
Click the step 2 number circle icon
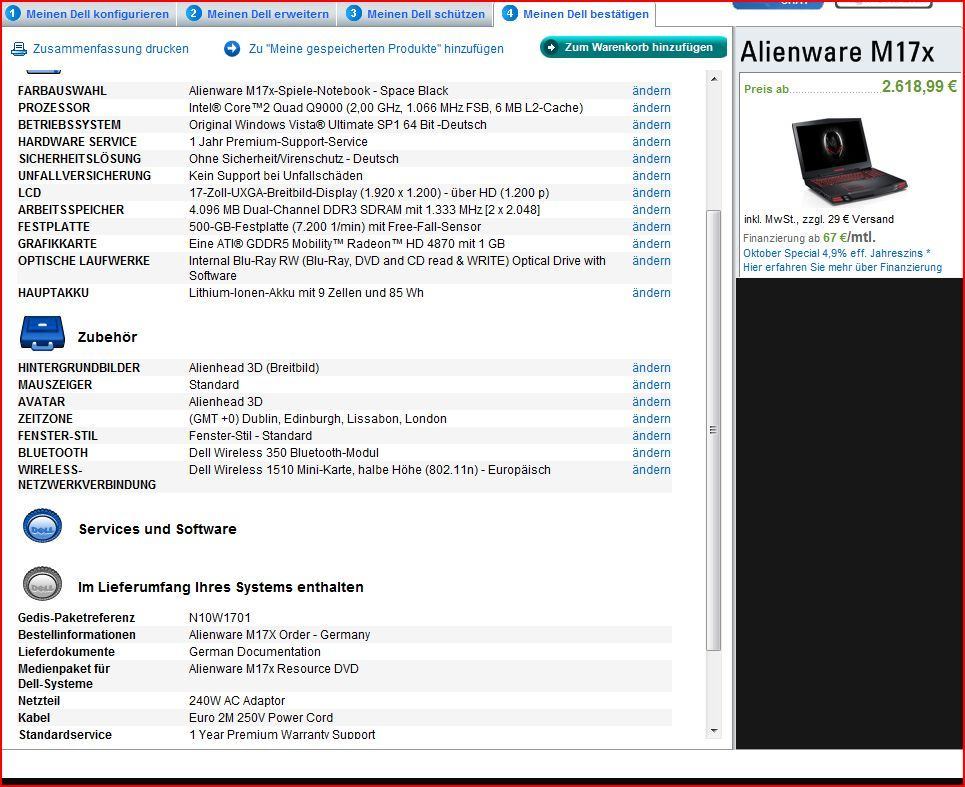(194, 12)
